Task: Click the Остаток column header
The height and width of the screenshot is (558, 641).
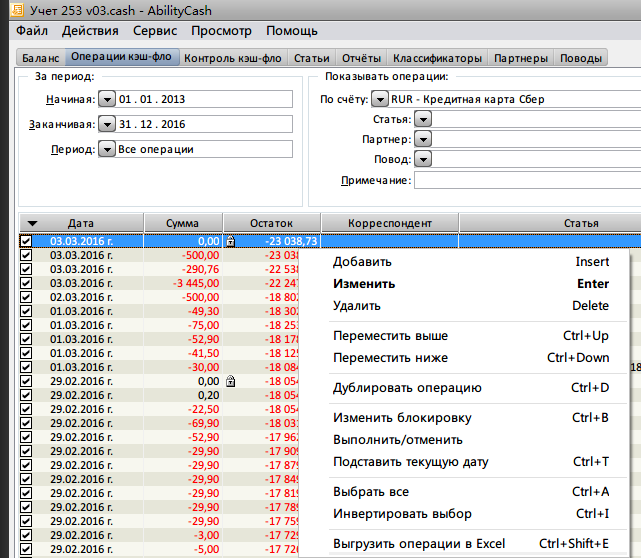Action: (271, 223)
